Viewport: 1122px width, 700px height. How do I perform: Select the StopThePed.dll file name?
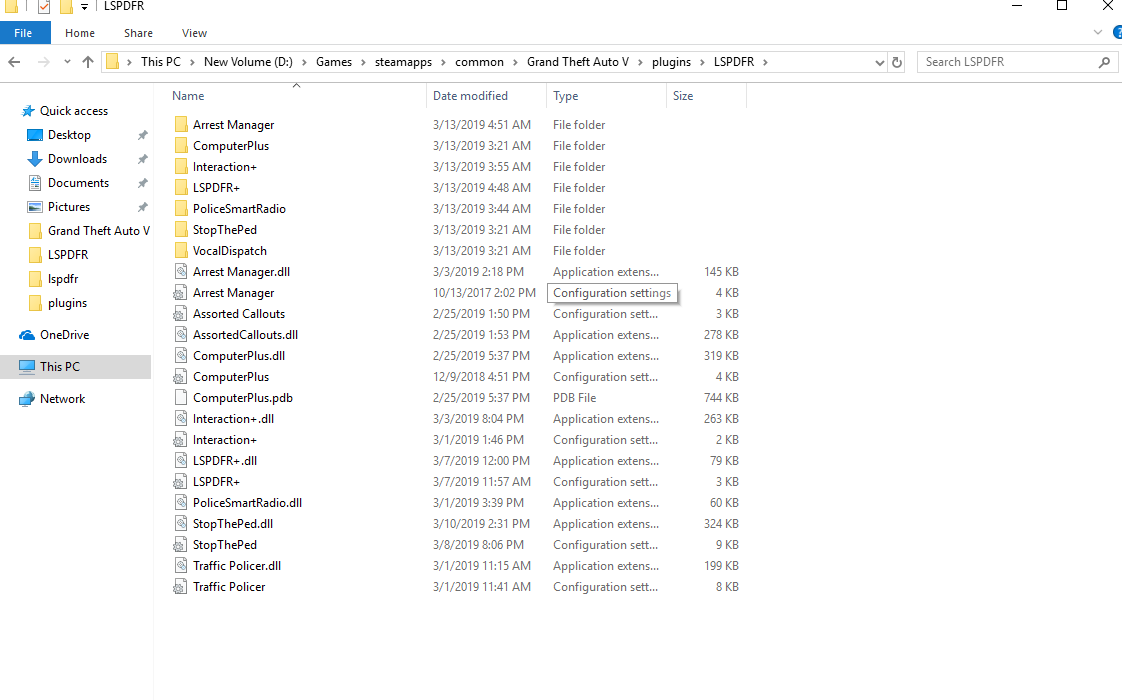tap(233, 524)
